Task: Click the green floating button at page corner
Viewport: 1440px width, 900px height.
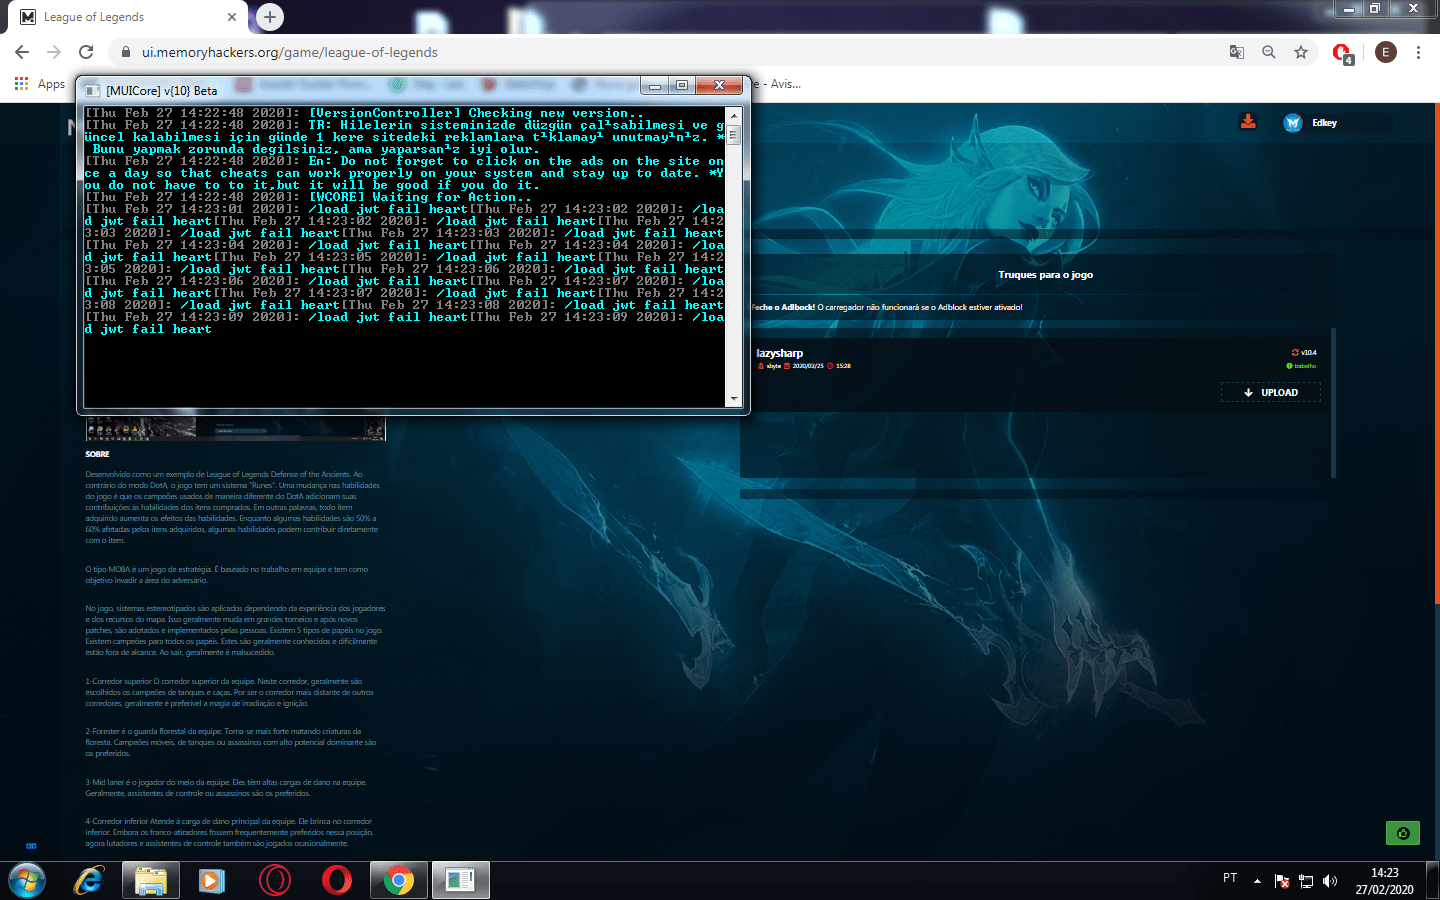Action: point(1403,833)
